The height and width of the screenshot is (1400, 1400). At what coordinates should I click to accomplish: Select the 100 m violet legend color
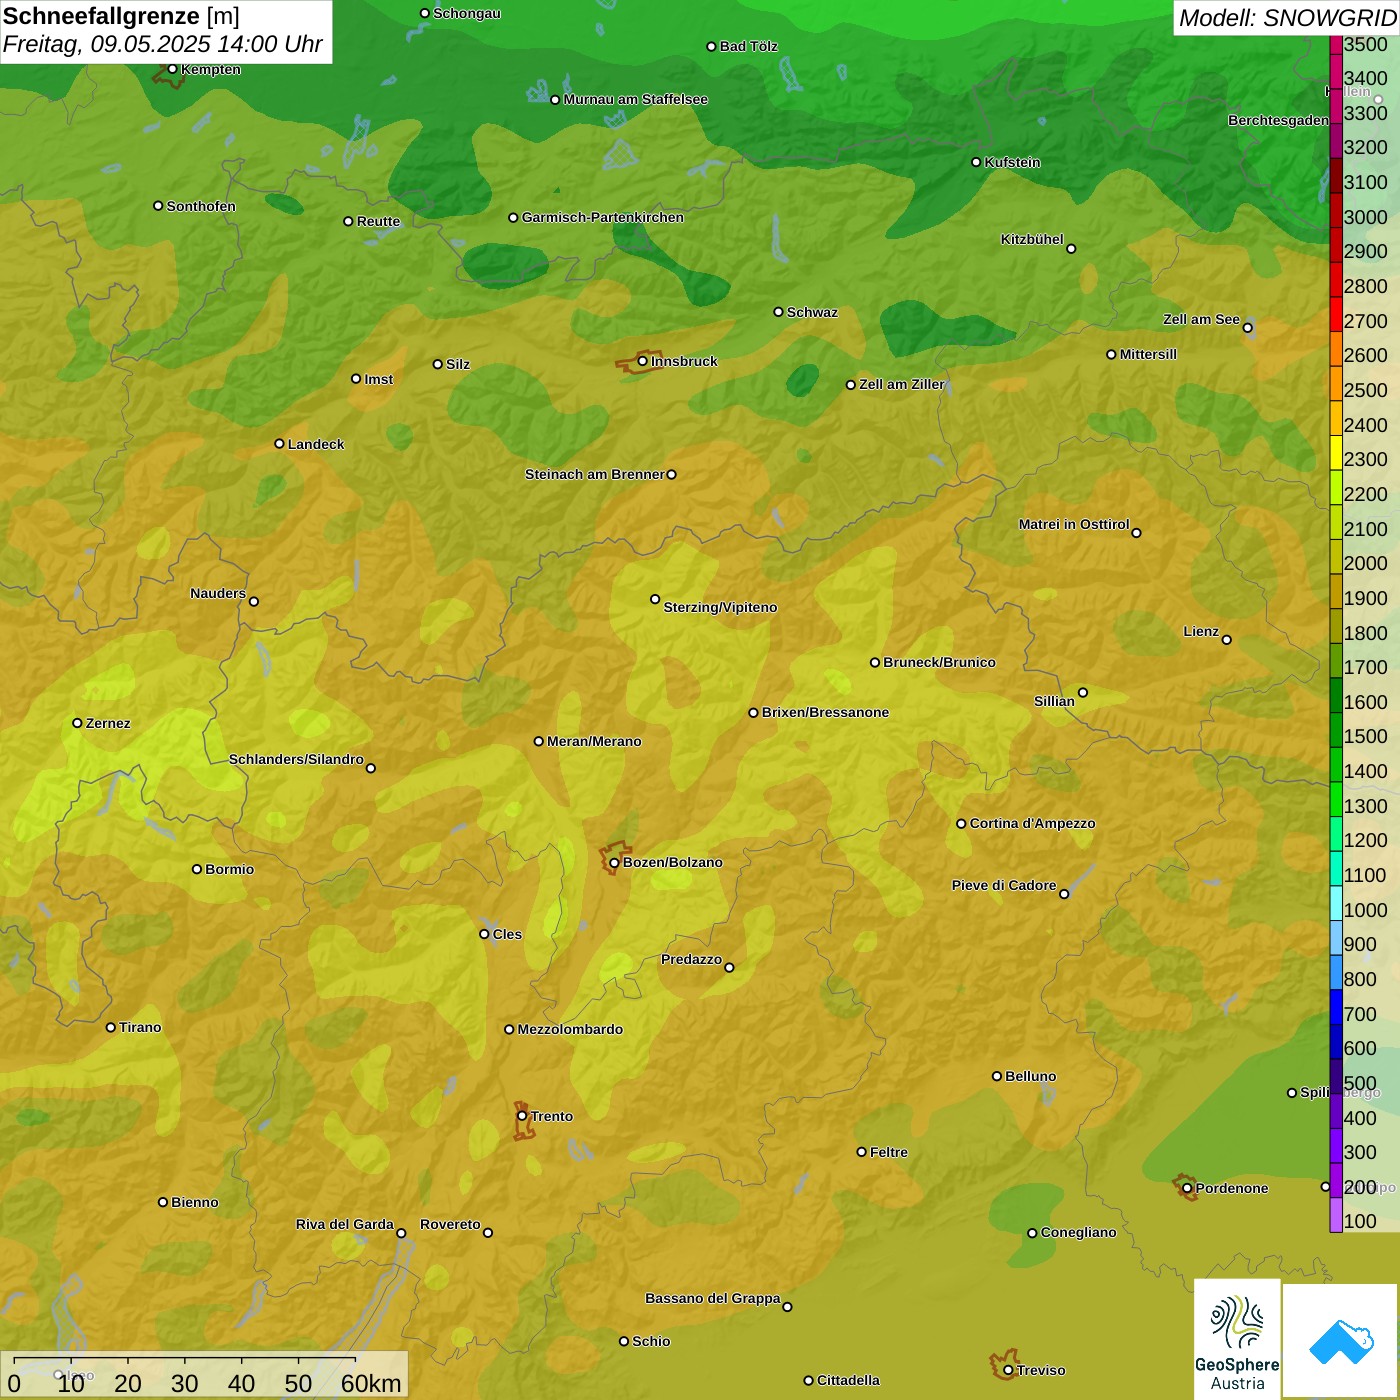pyautogui.click(x=1336, y=1215)
